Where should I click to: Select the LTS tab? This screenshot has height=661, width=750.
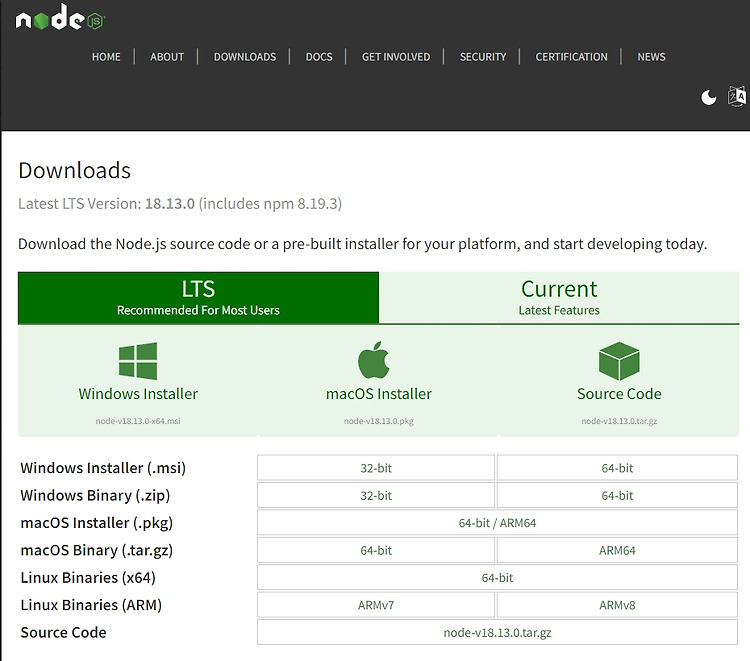click(x=199, y=297)
